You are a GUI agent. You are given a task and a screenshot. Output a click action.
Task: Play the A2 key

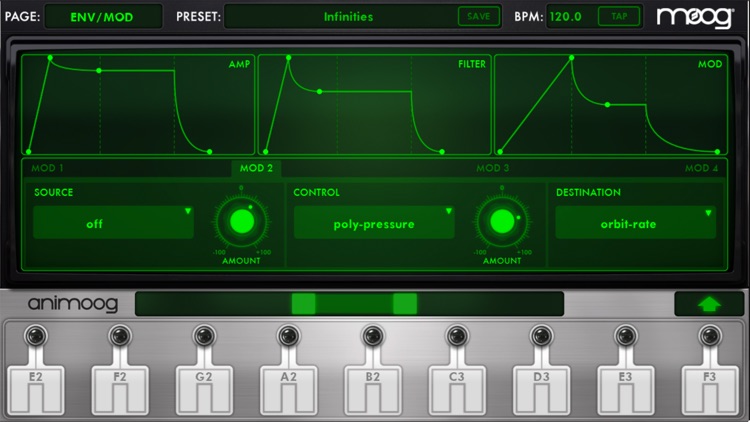[x=288, y=389]
